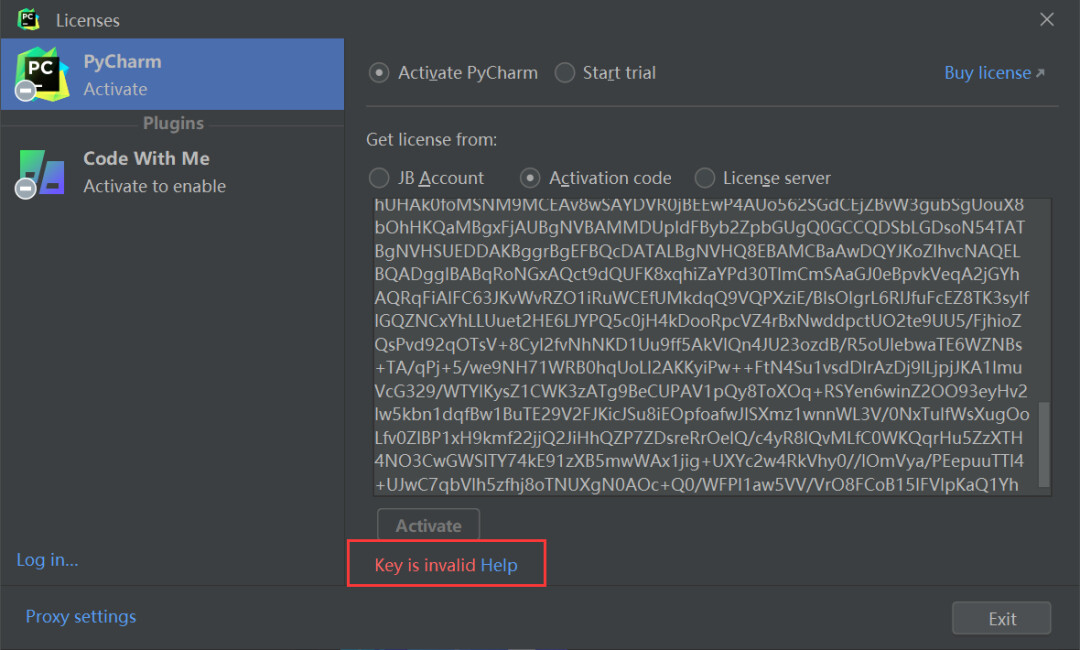The height and width of the screenshot is (650, 1080).
Task: Click the minus badge on Code With Me icon
Action: point(25,188)
